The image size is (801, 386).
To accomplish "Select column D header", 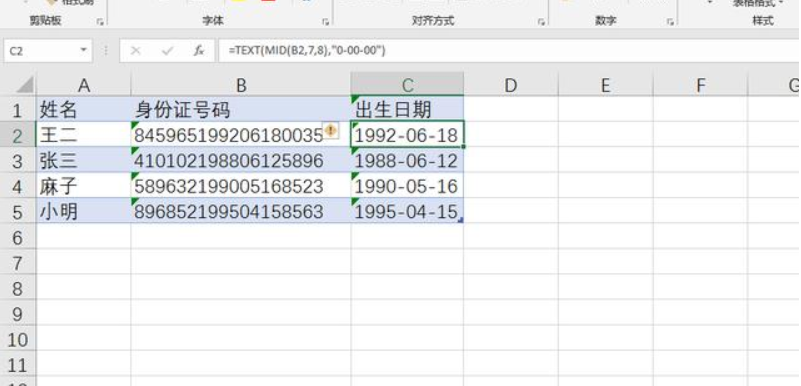I will (x=511, y=85).
